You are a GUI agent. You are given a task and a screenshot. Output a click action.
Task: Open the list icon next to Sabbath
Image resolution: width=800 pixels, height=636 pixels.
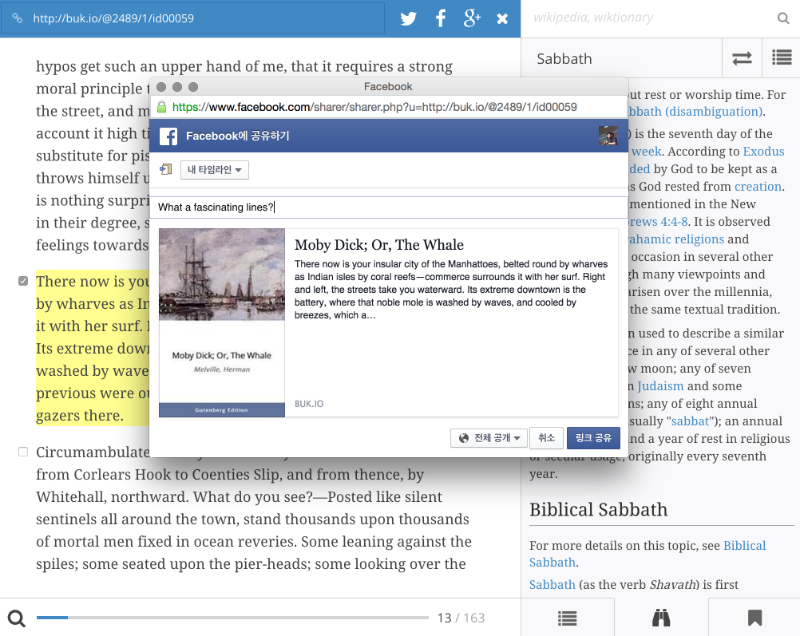click(781, 58)
